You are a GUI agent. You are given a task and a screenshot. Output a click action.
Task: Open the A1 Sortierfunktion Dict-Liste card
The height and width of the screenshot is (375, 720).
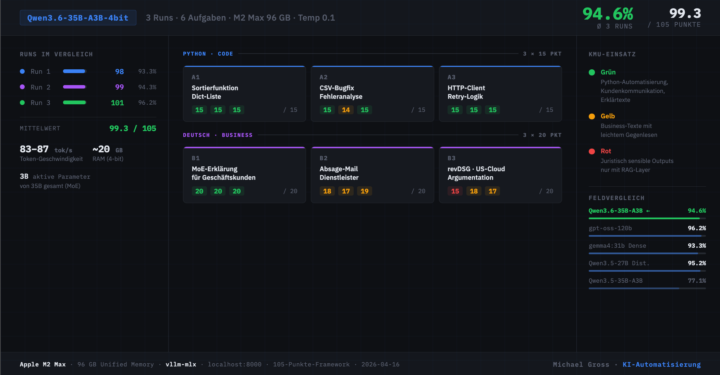(244, 94)
